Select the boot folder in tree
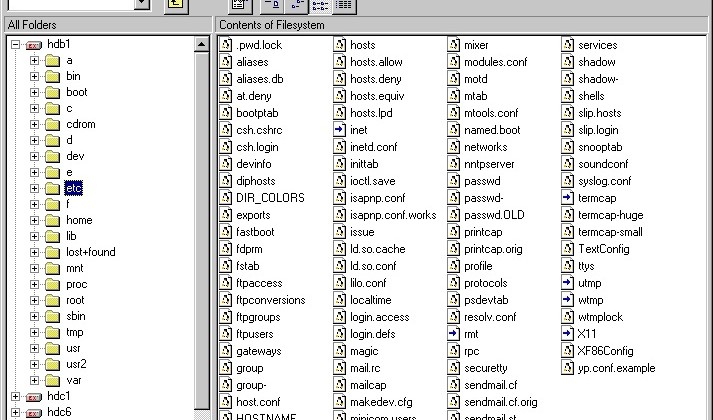The width and height of the screenshot is (713, 420). pos(76,92)
